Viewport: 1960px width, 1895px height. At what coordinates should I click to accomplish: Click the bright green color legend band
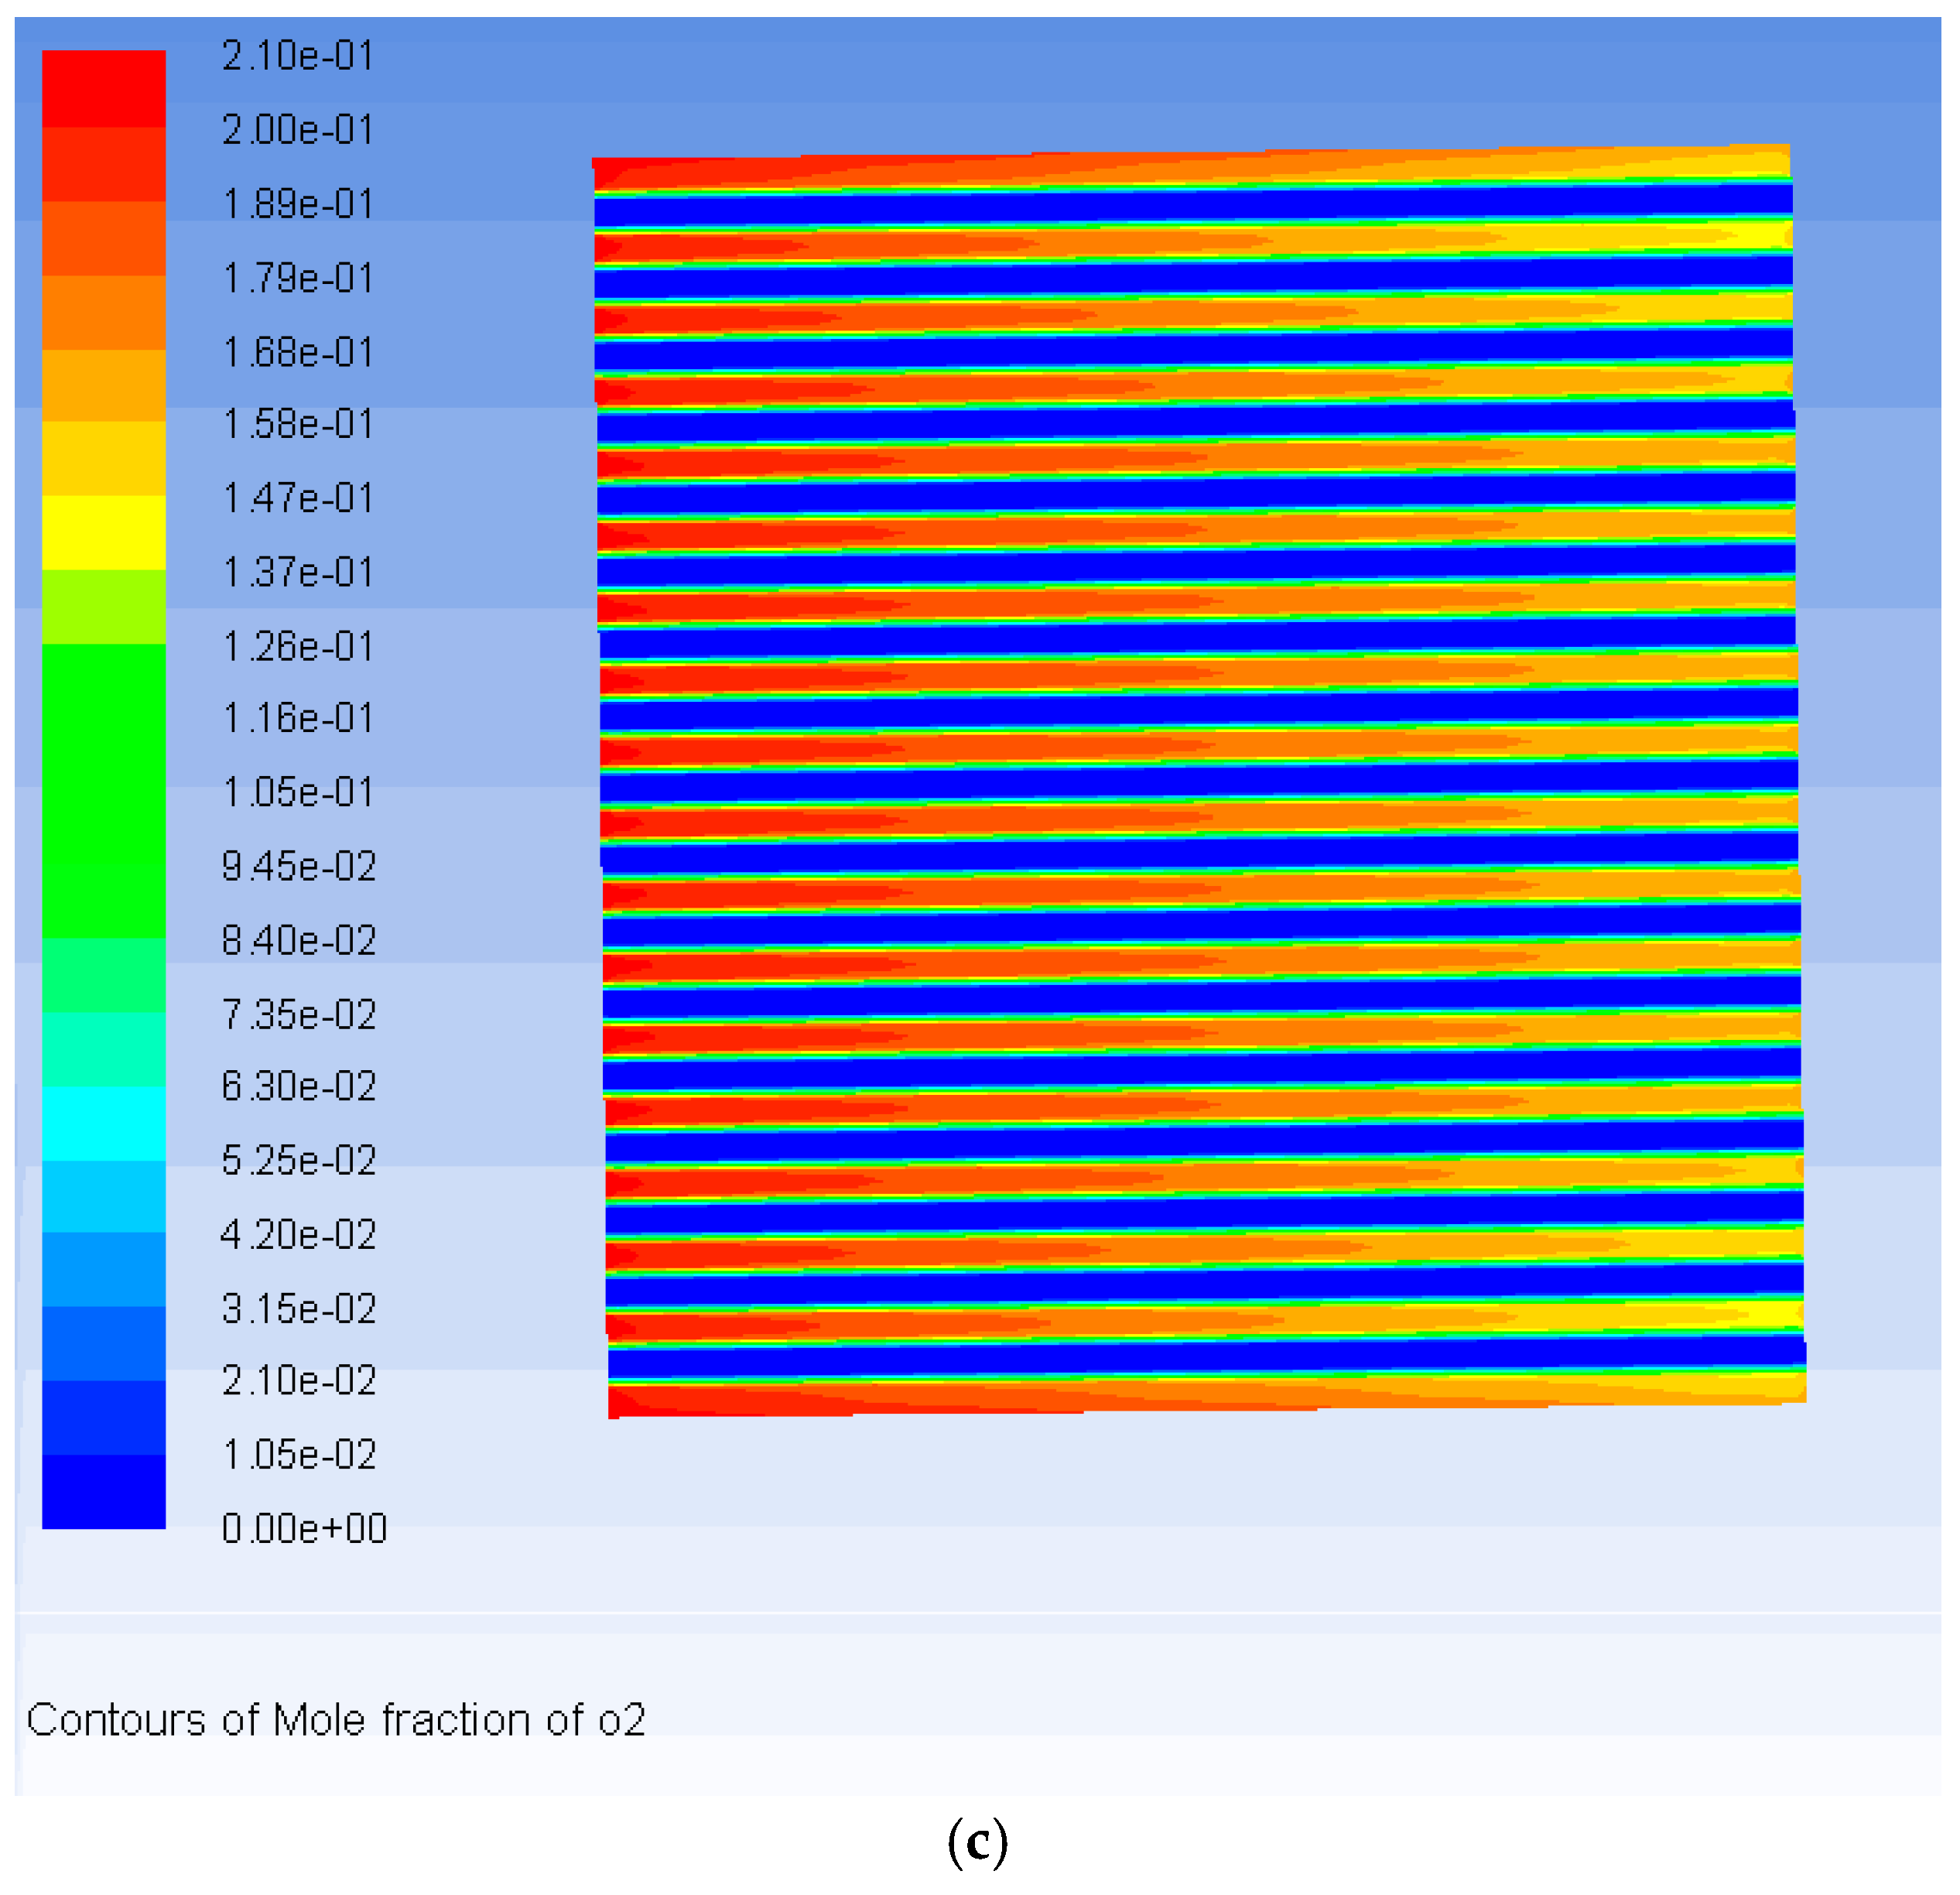[103, 790]
